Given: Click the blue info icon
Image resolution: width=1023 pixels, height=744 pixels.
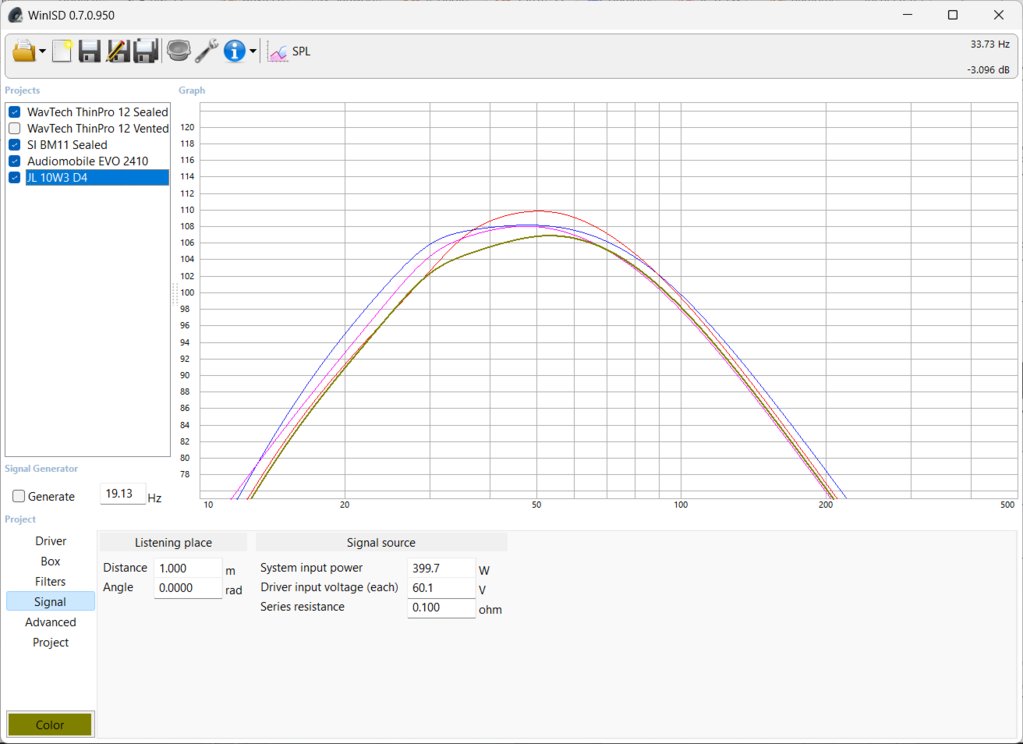Looking at the screenshot, I should click(234, 51).
